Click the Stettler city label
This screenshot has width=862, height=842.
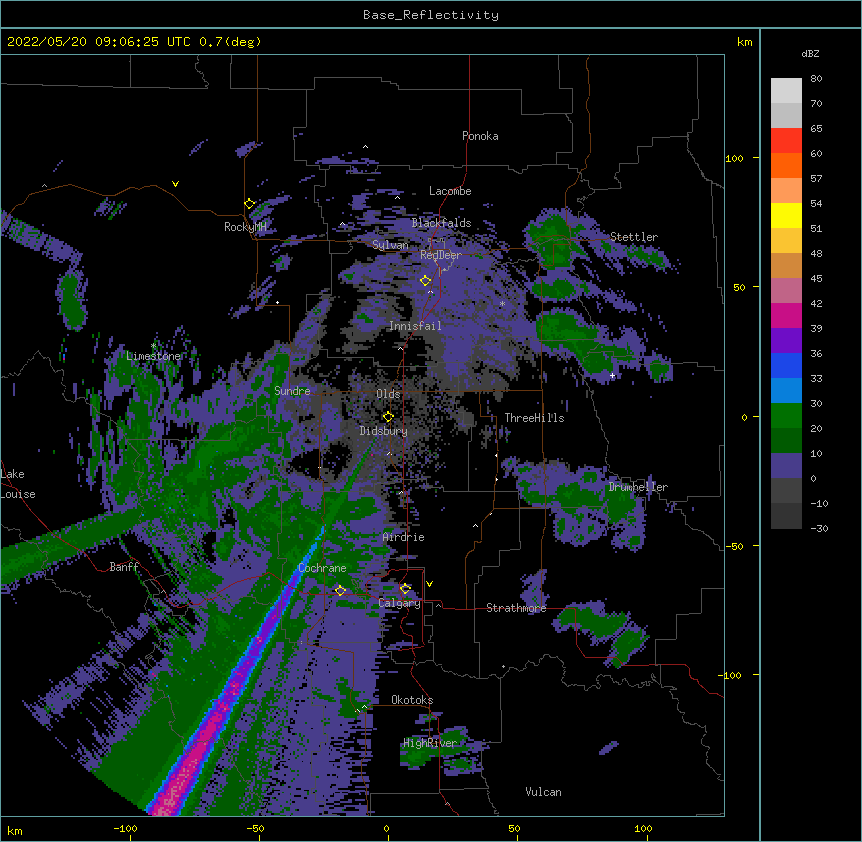tap(634, 237)
